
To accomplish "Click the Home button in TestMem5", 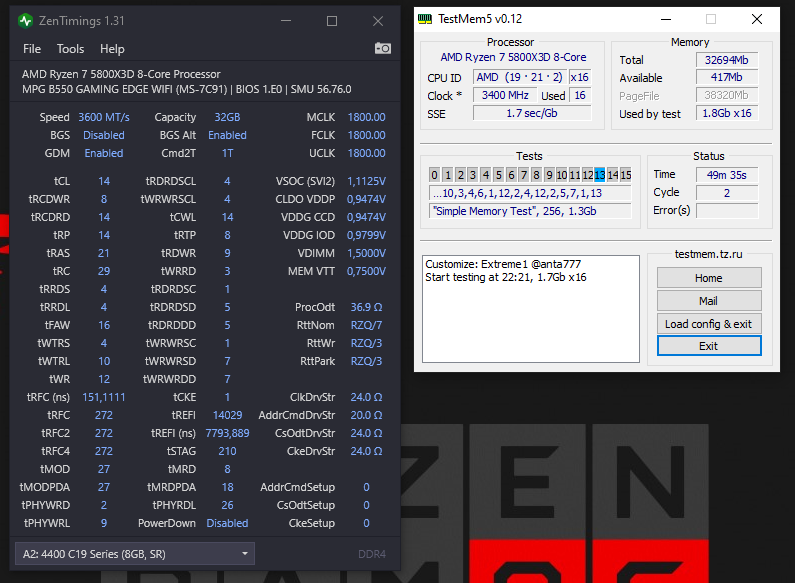I will click(709, 278).
